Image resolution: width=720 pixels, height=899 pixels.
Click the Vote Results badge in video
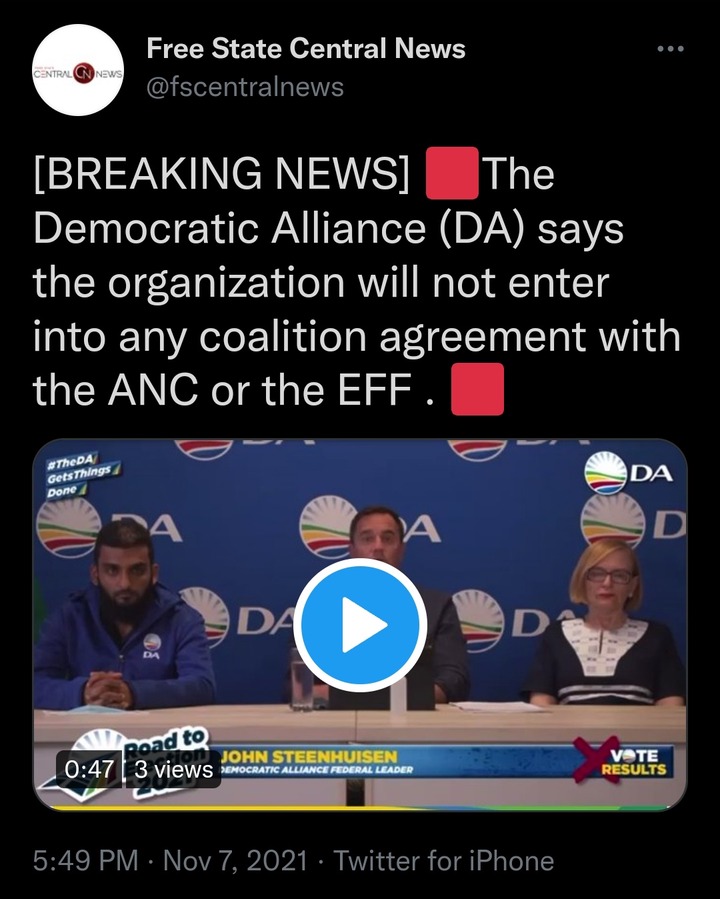pos(623,762)
